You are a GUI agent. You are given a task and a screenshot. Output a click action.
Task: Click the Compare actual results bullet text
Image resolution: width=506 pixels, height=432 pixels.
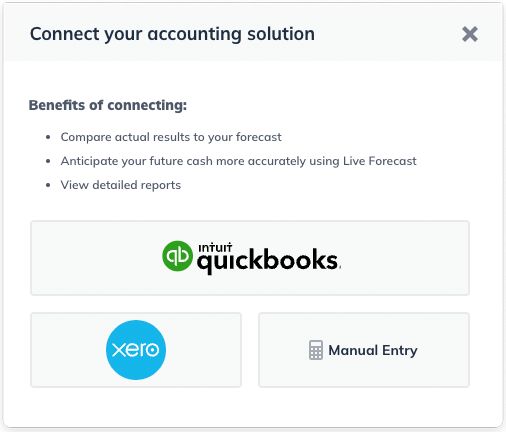pos(171,137)
